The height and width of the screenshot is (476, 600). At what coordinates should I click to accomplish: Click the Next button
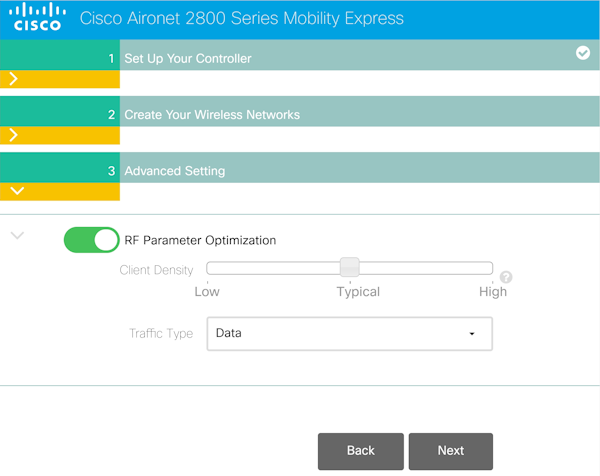(451, 451)
